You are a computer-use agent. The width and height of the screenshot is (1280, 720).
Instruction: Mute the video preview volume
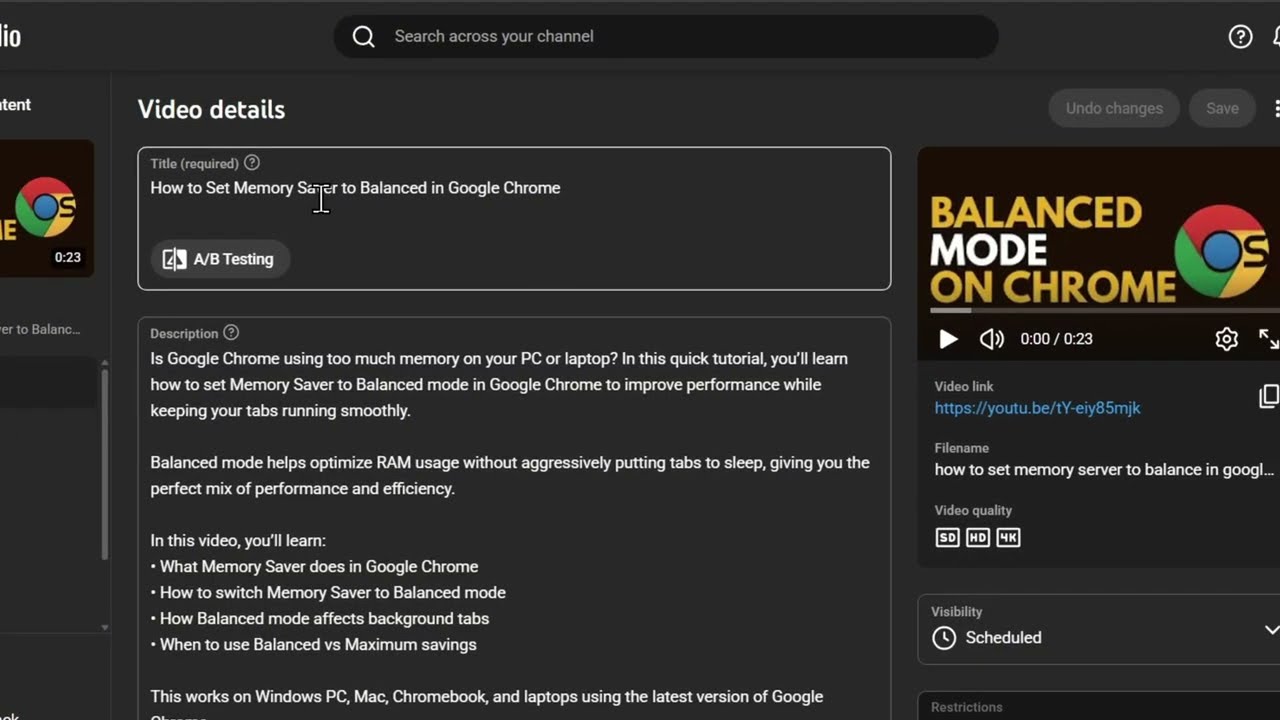tap(991, 339)
